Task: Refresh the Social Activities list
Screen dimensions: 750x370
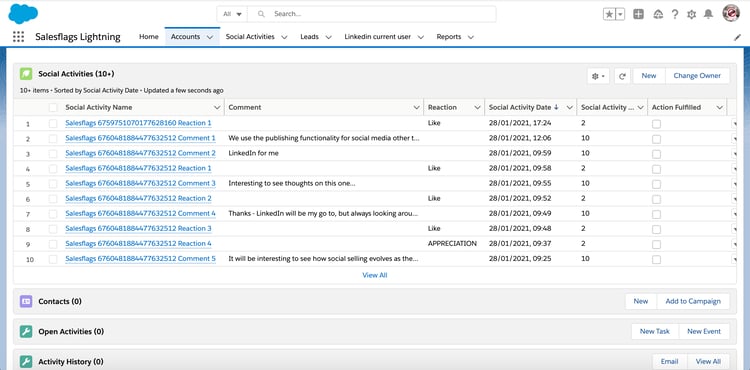Action: (622, 76)
